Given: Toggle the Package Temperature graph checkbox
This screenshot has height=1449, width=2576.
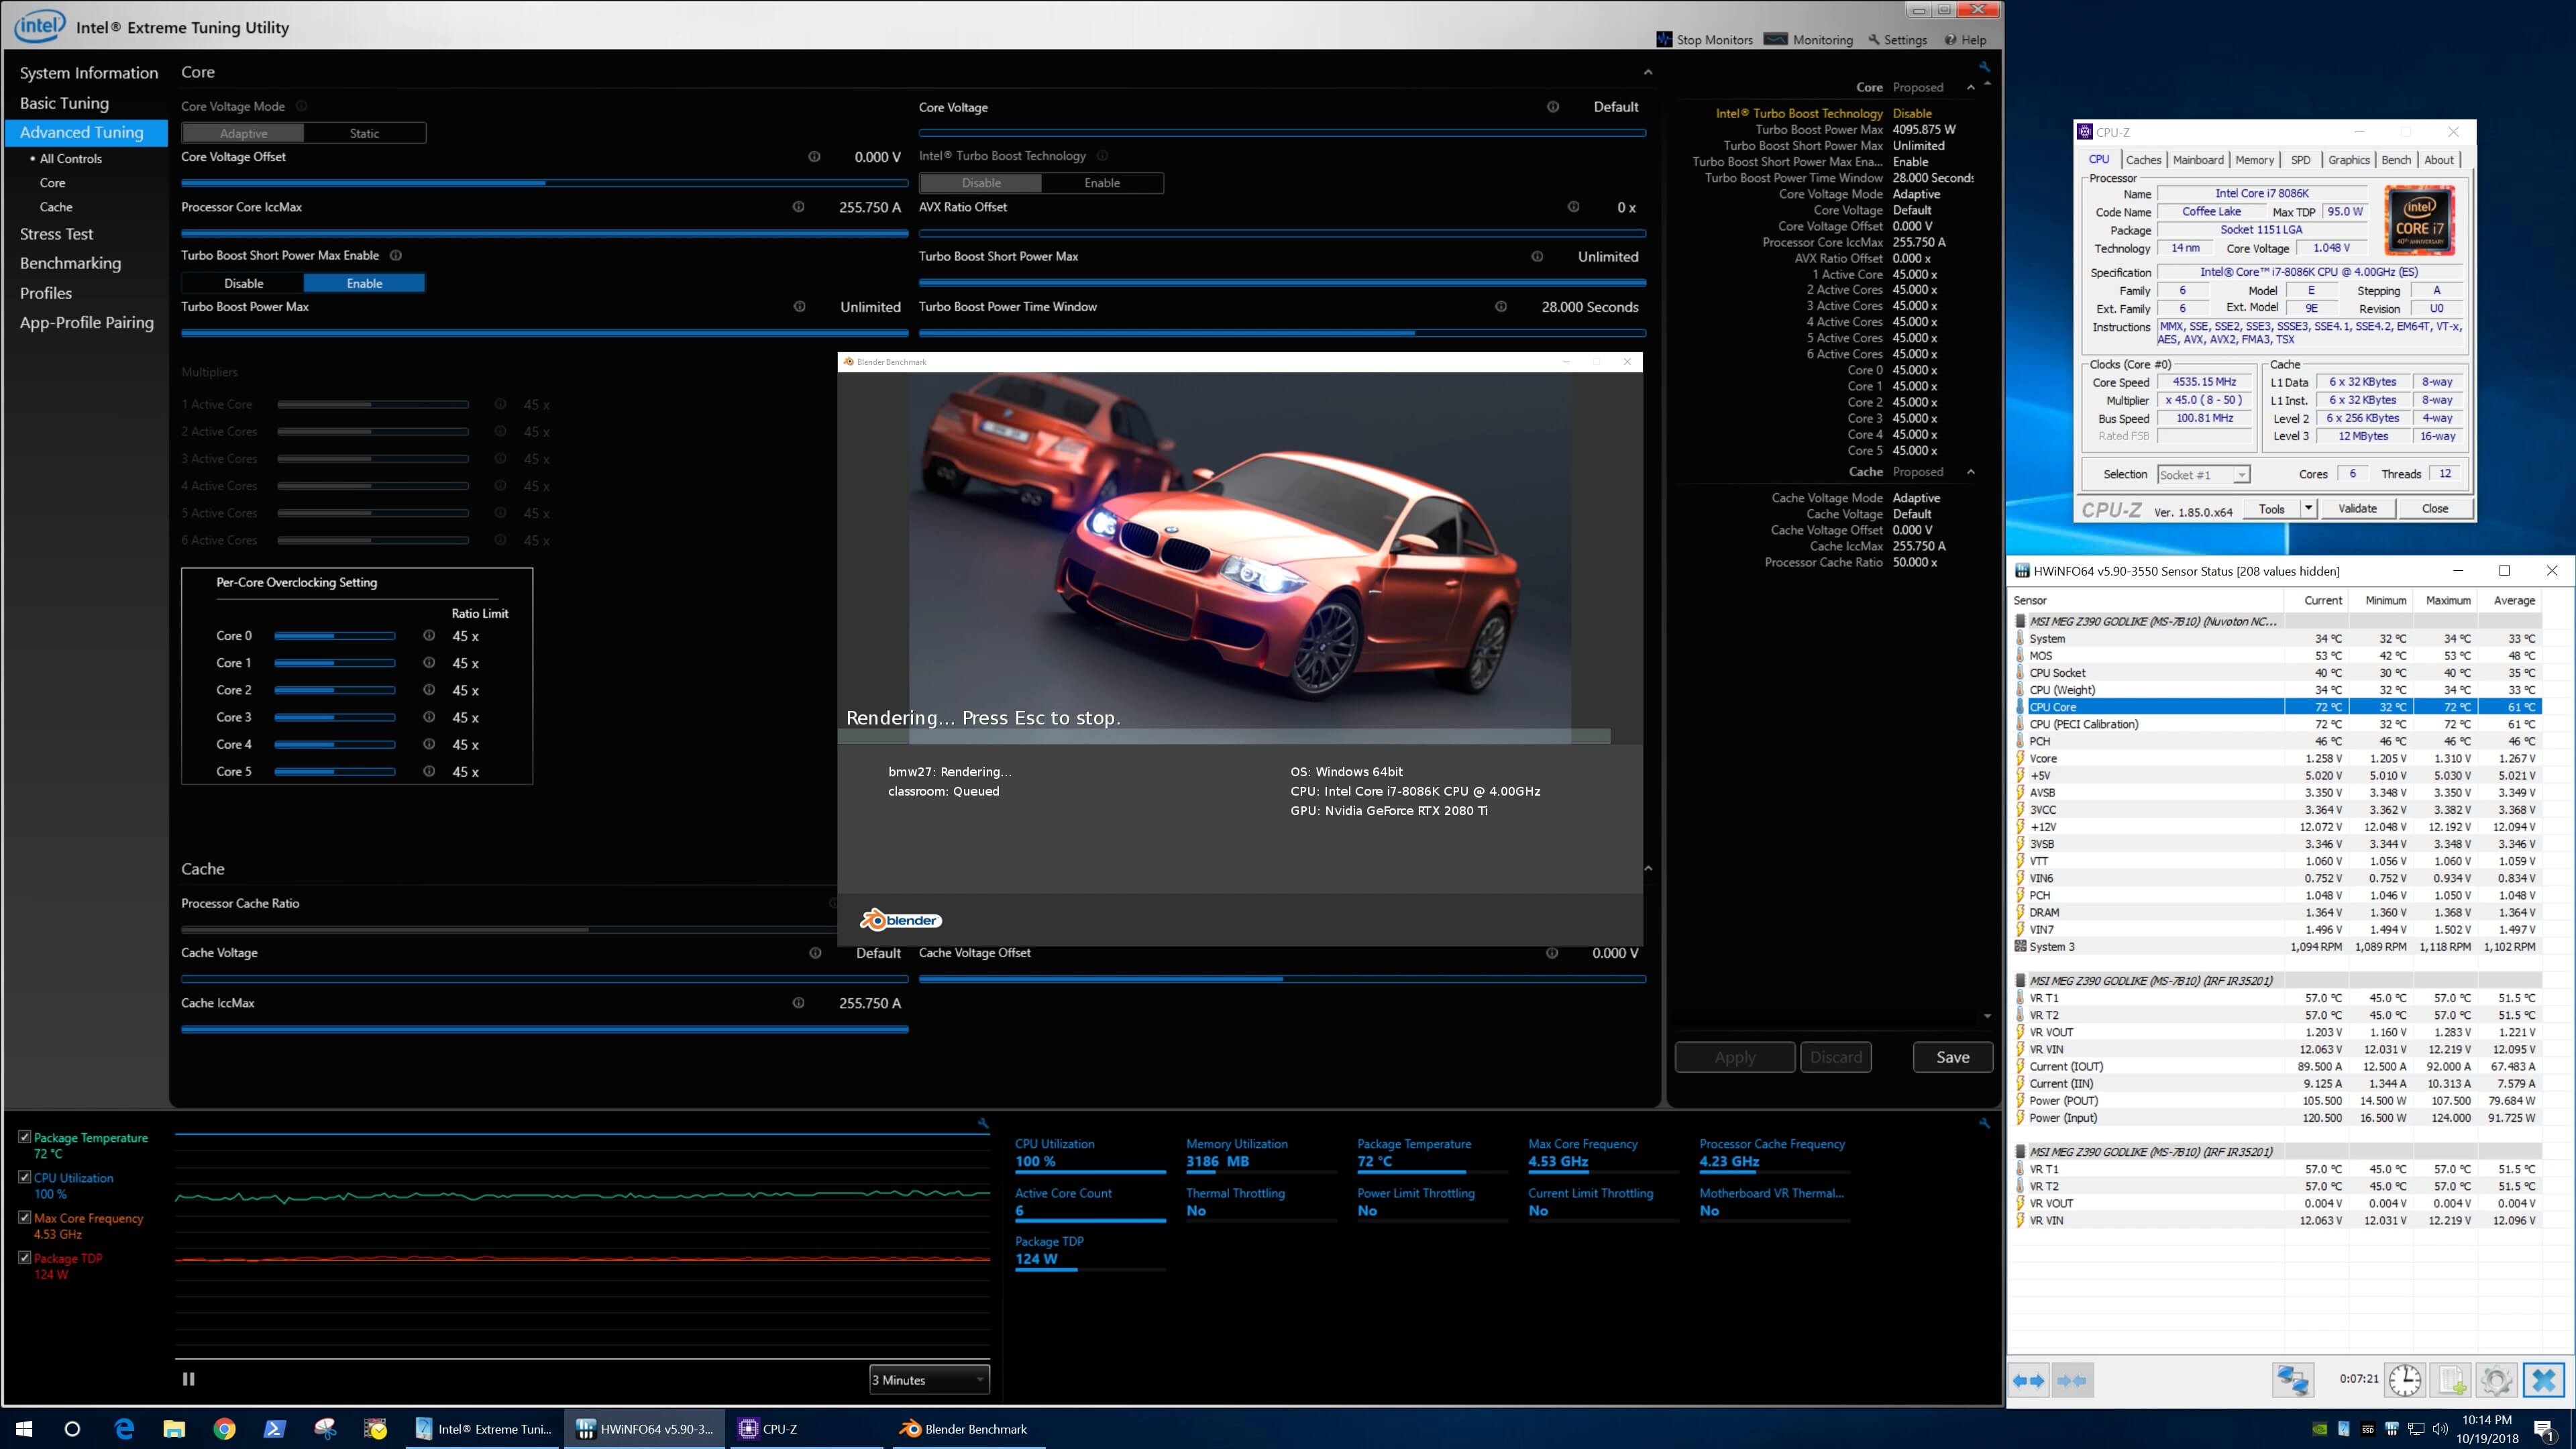Looking at the screenshot, I should (x=24, y=1137).
